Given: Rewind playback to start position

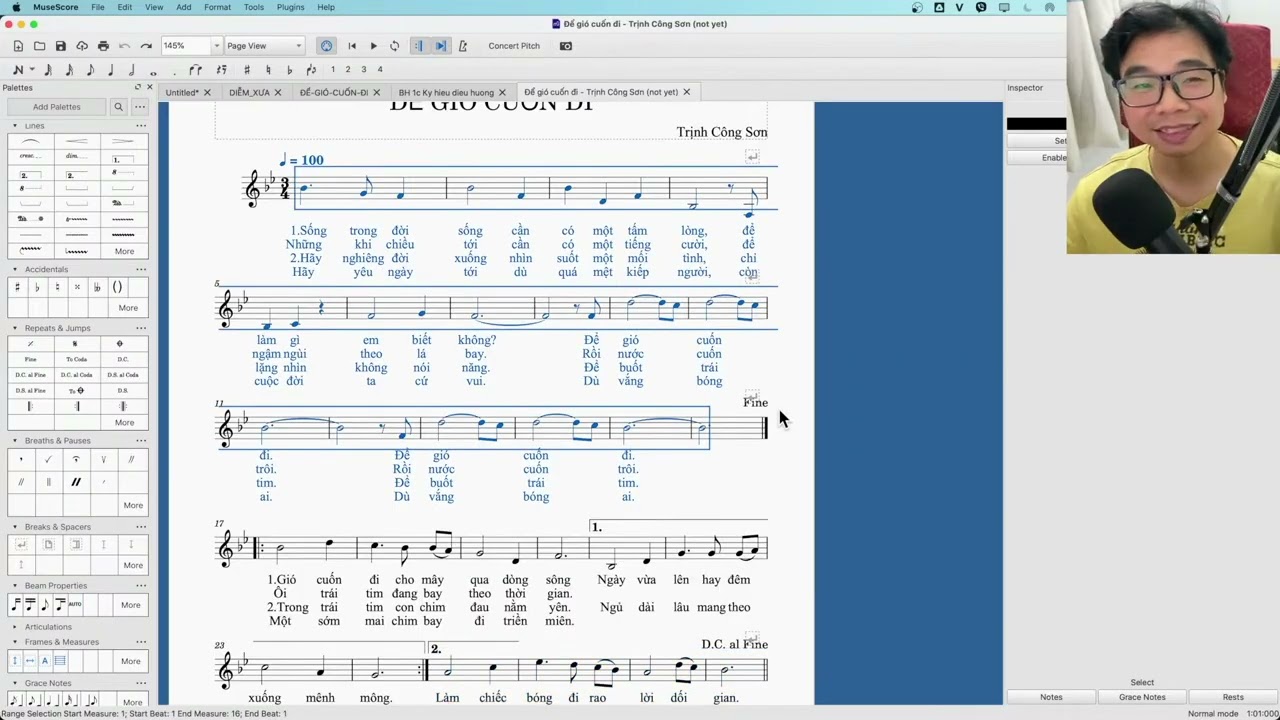Looking at the screenshot, I should [352, 46].
